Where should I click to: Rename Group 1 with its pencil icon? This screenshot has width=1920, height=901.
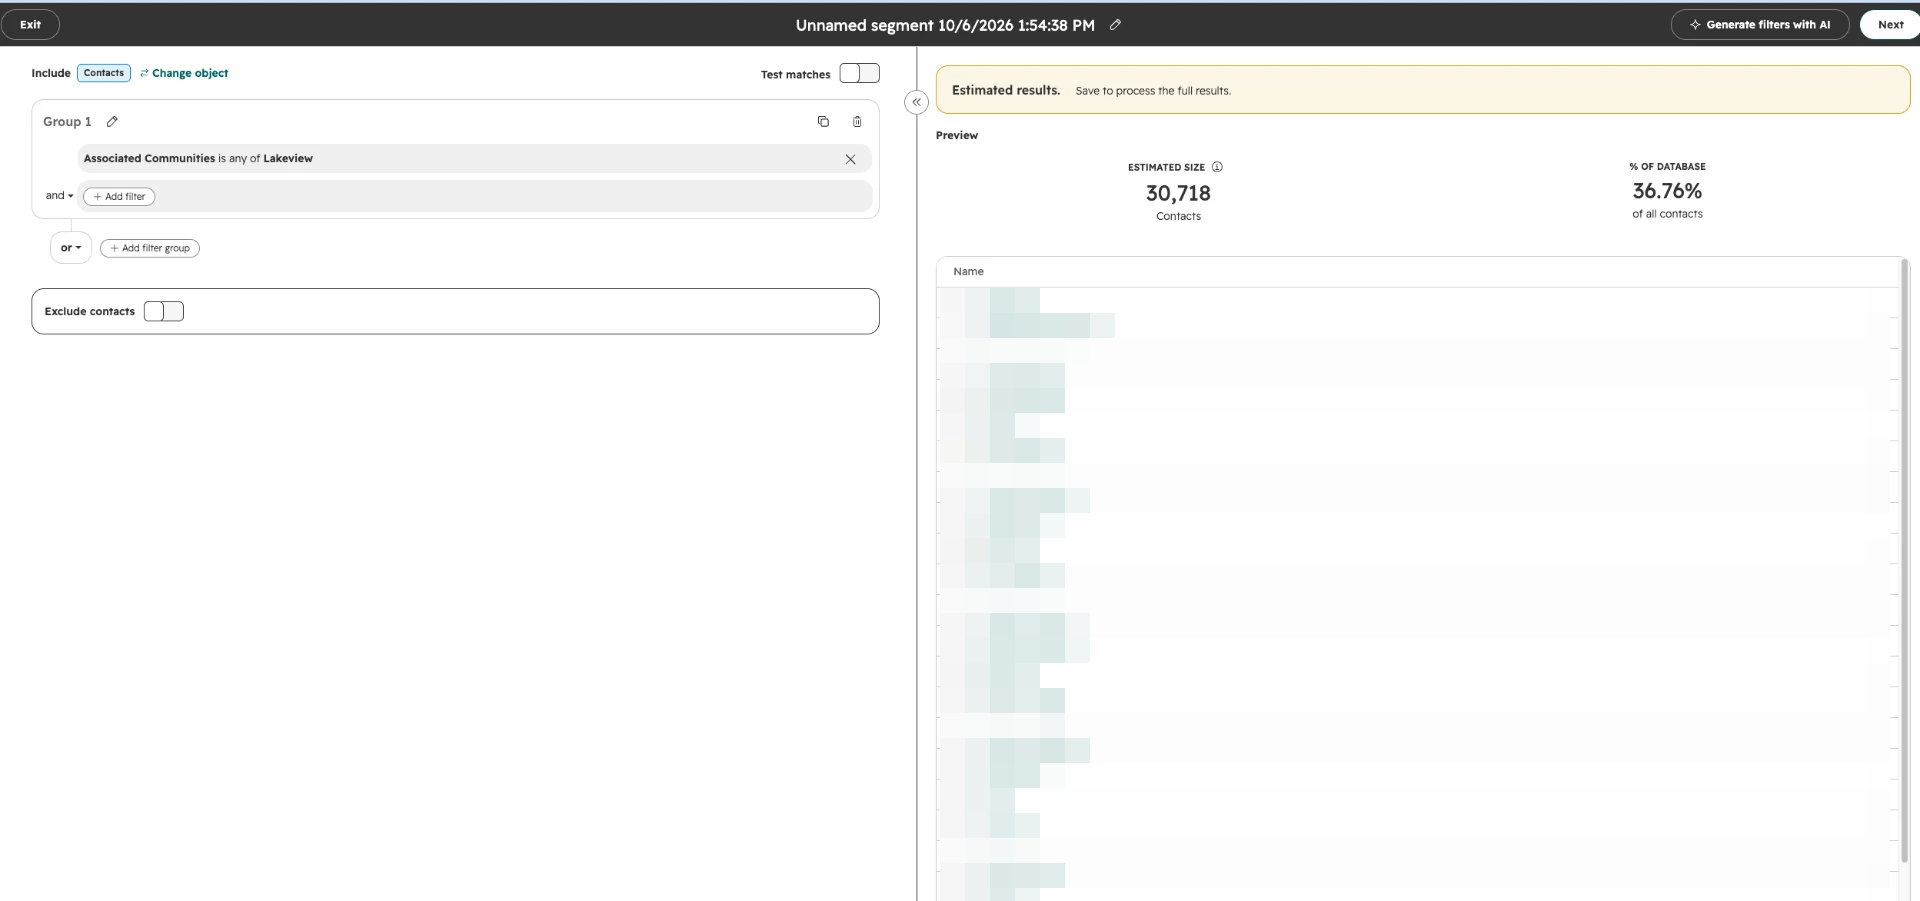pyautogui.click(x=112, y=122)
